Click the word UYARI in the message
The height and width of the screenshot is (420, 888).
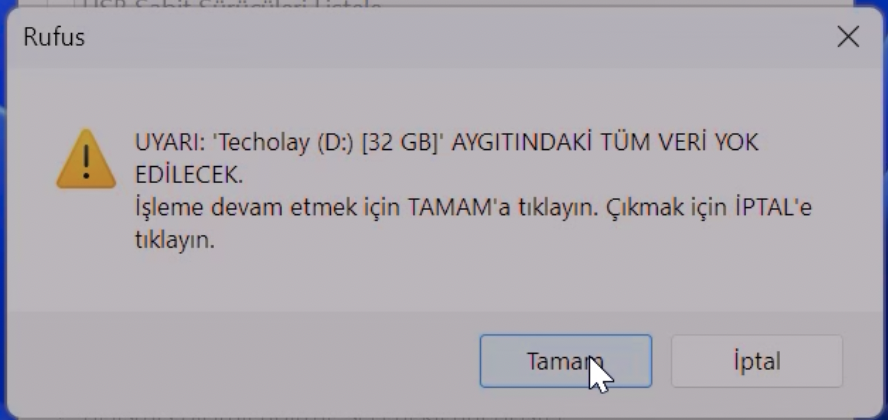pyautogui.click(x=169, y=143)
